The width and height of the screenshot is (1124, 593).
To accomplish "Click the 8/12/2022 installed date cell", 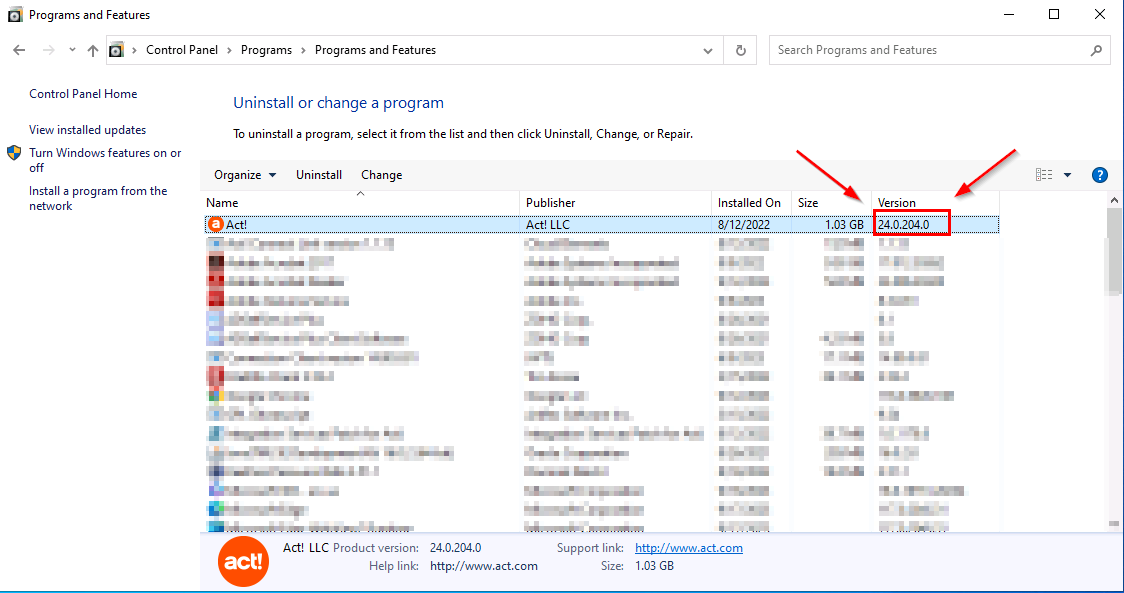I will click(x=743, y=224).
